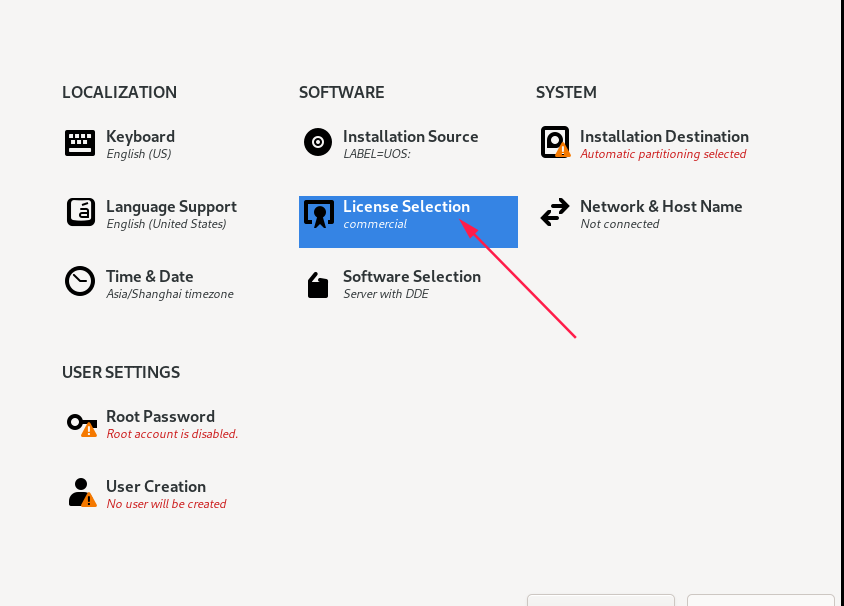
Task: Click the highlighted License Selection title
Action: pyautogui.click(x=406, y=207)
